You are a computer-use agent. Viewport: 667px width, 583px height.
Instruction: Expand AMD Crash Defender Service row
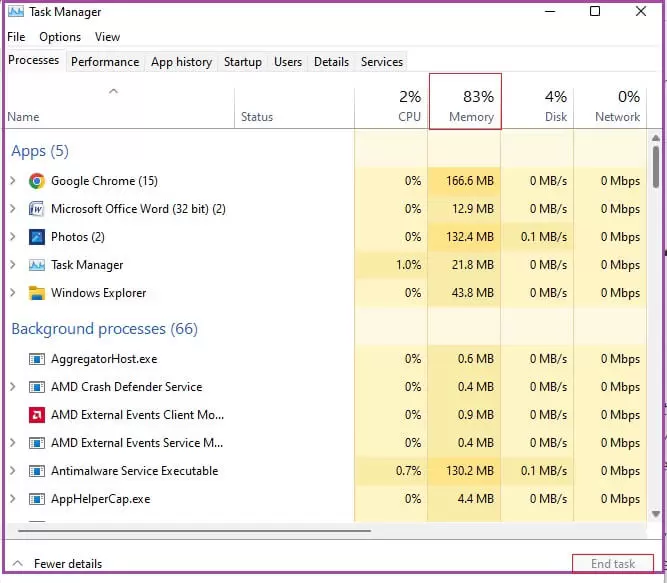tap(13, 387)
